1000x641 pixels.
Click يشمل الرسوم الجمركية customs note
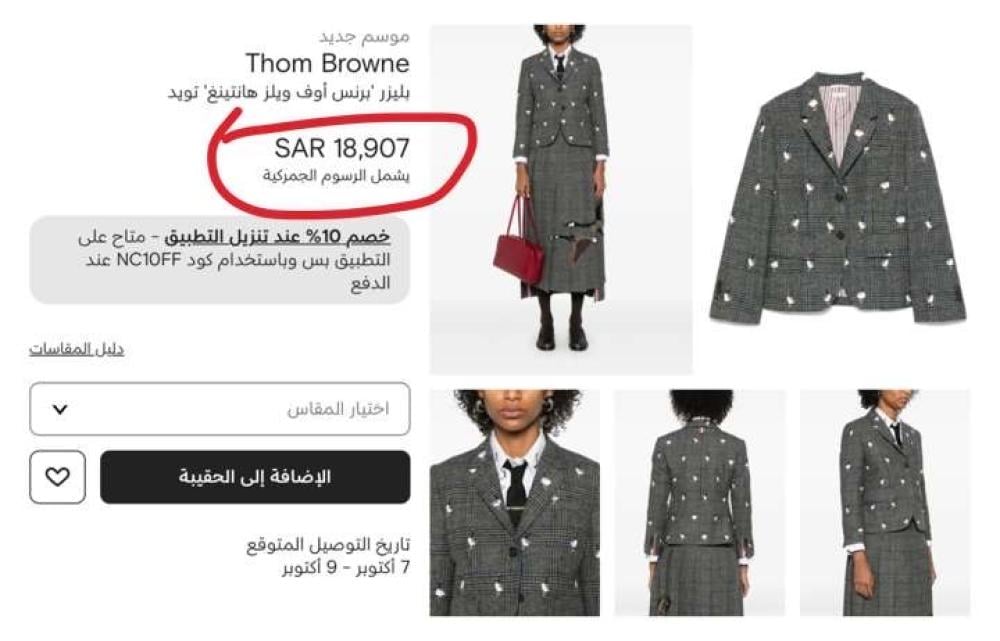coord(336,175)
